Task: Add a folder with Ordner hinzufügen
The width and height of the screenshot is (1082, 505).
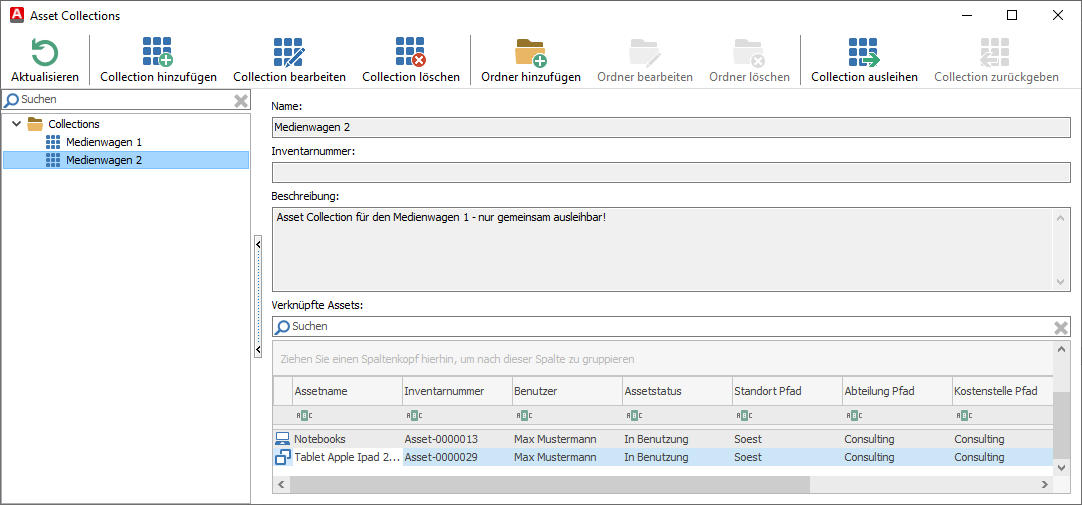Action: pos(530,53)
